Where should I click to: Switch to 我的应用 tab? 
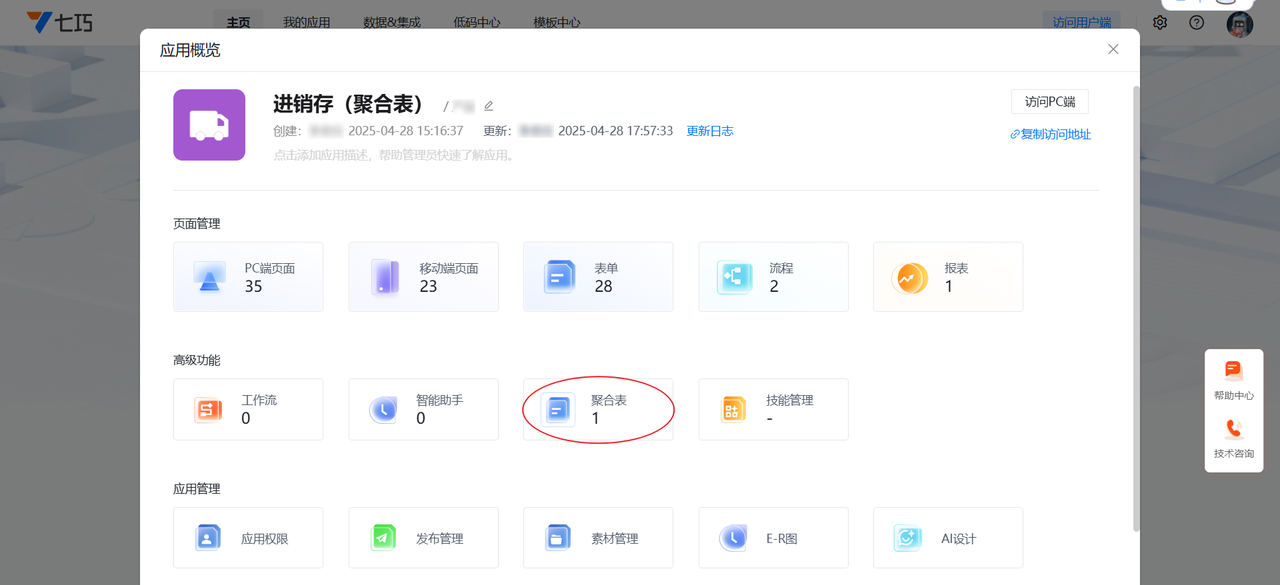[x=306, y=22]
